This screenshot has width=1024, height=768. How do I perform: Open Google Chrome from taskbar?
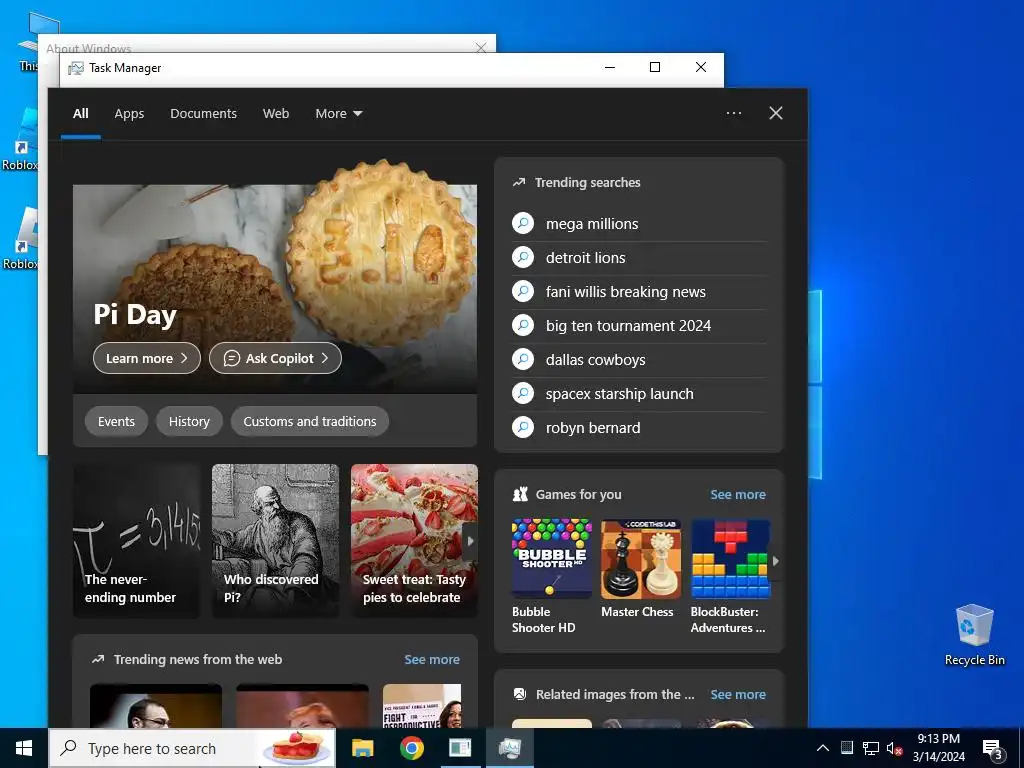pyautogui.click(x=411, y=748)
